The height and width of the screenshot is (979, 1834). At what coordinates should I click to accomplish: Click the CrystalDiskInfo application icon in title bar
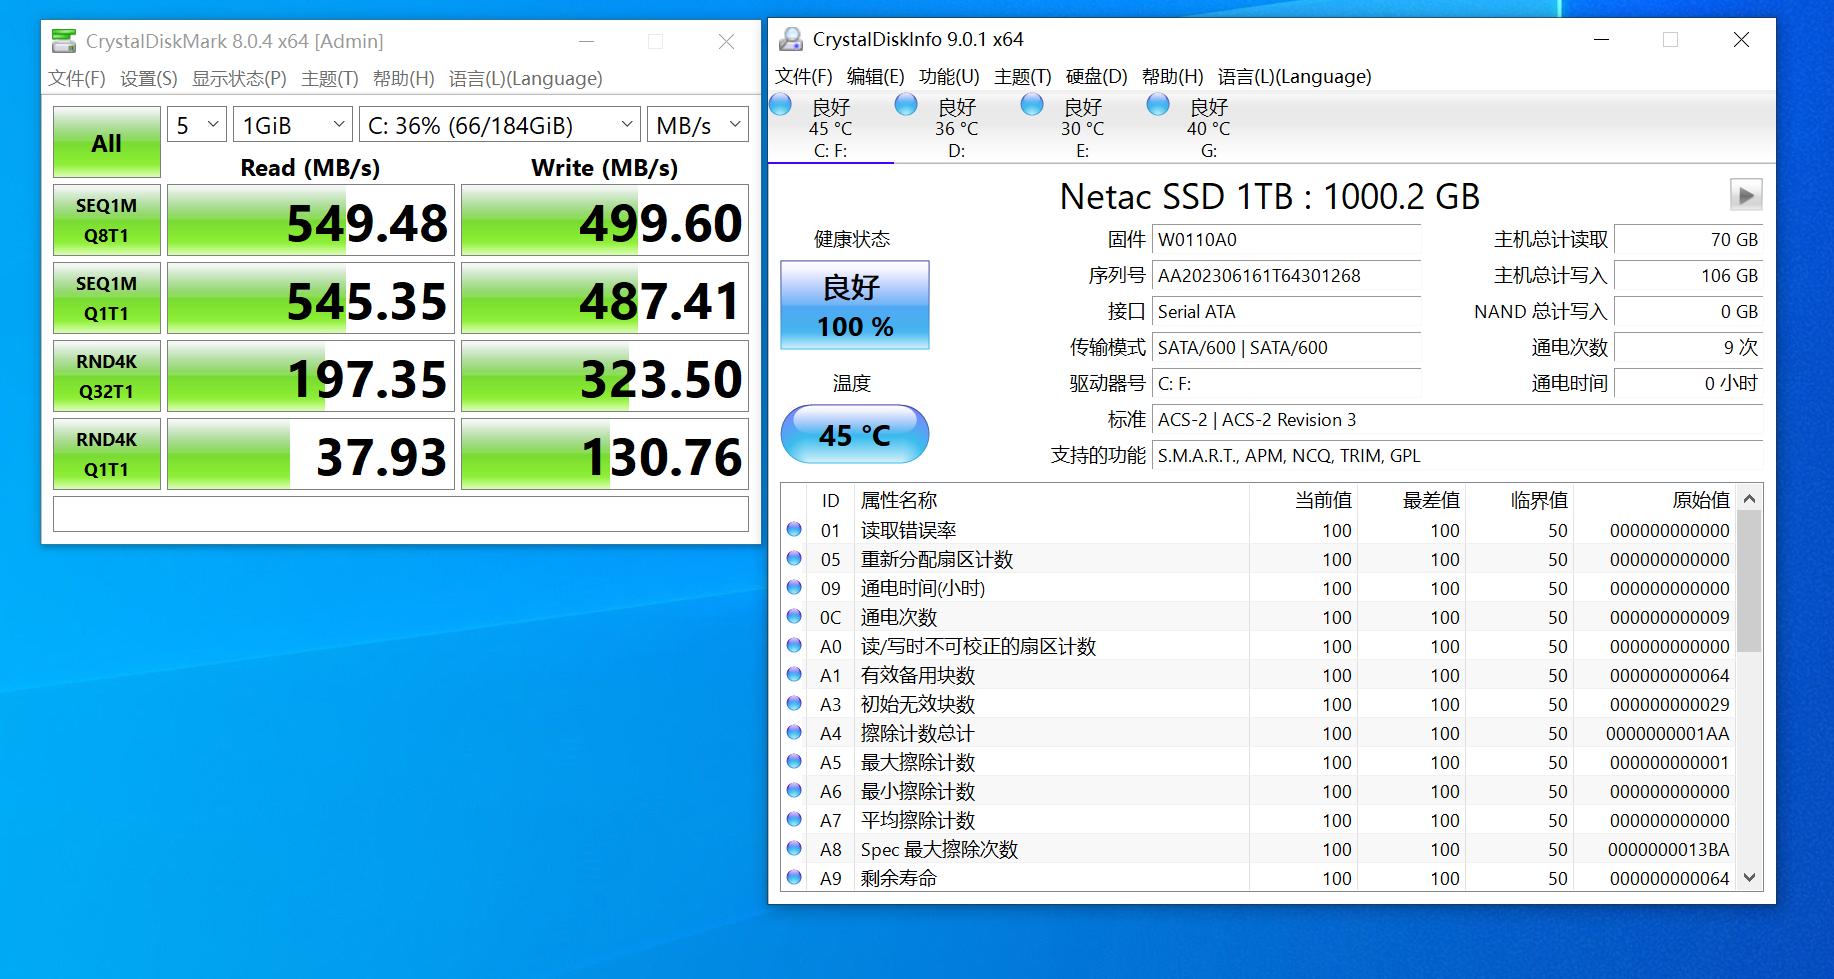(x=791, y=39)
